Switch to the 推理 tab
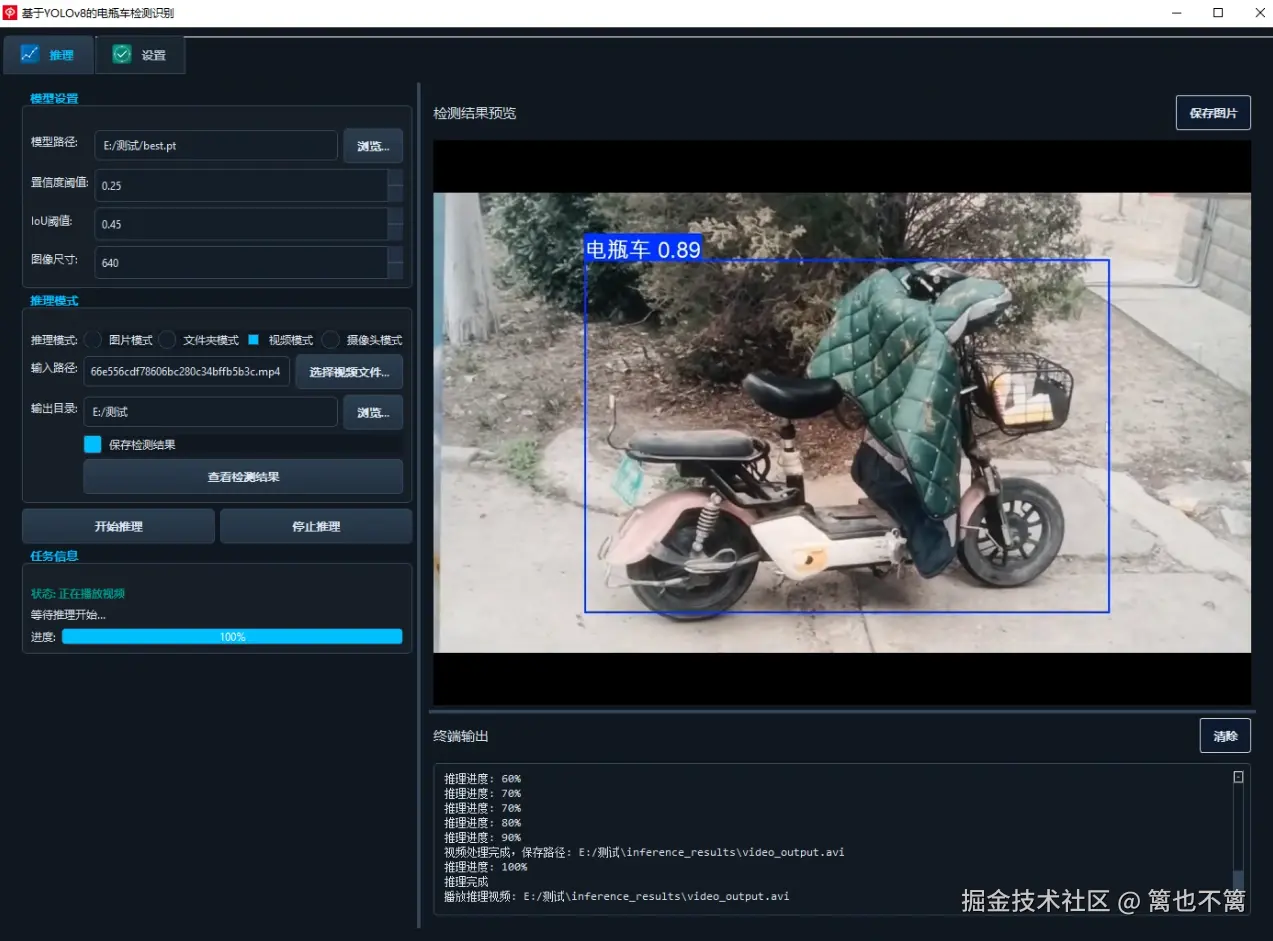 click(x=48, y=55)
